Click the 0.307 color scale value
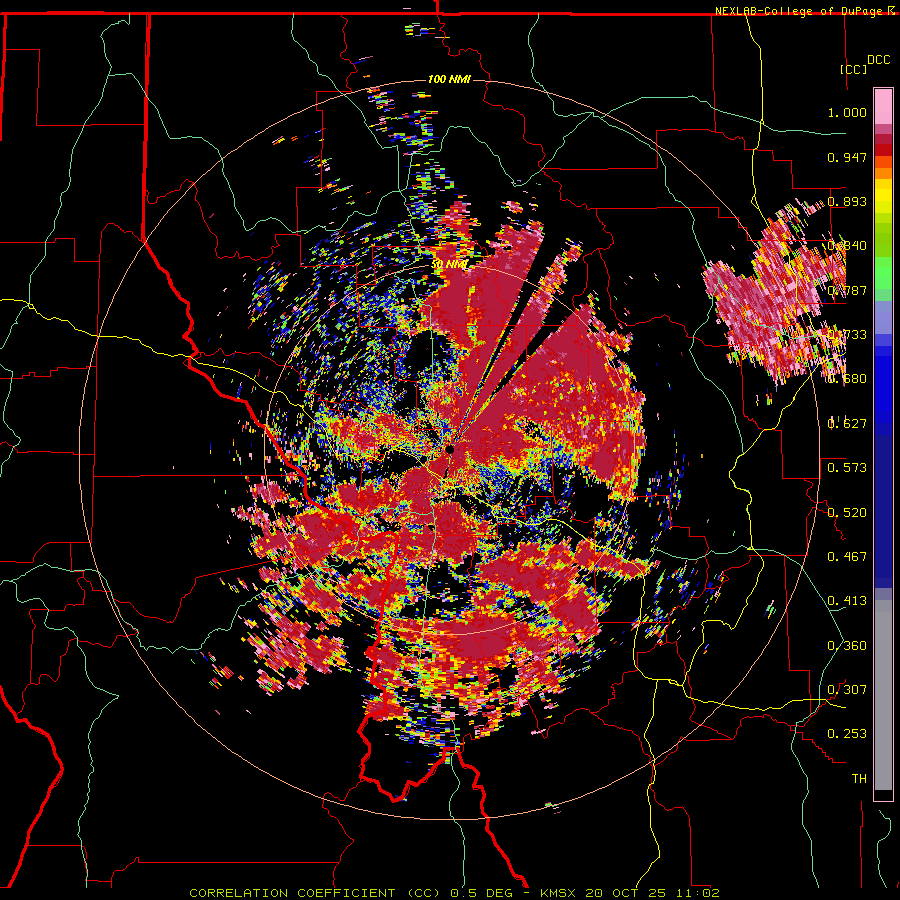This screenshot has height=900, width=900. 847,689
